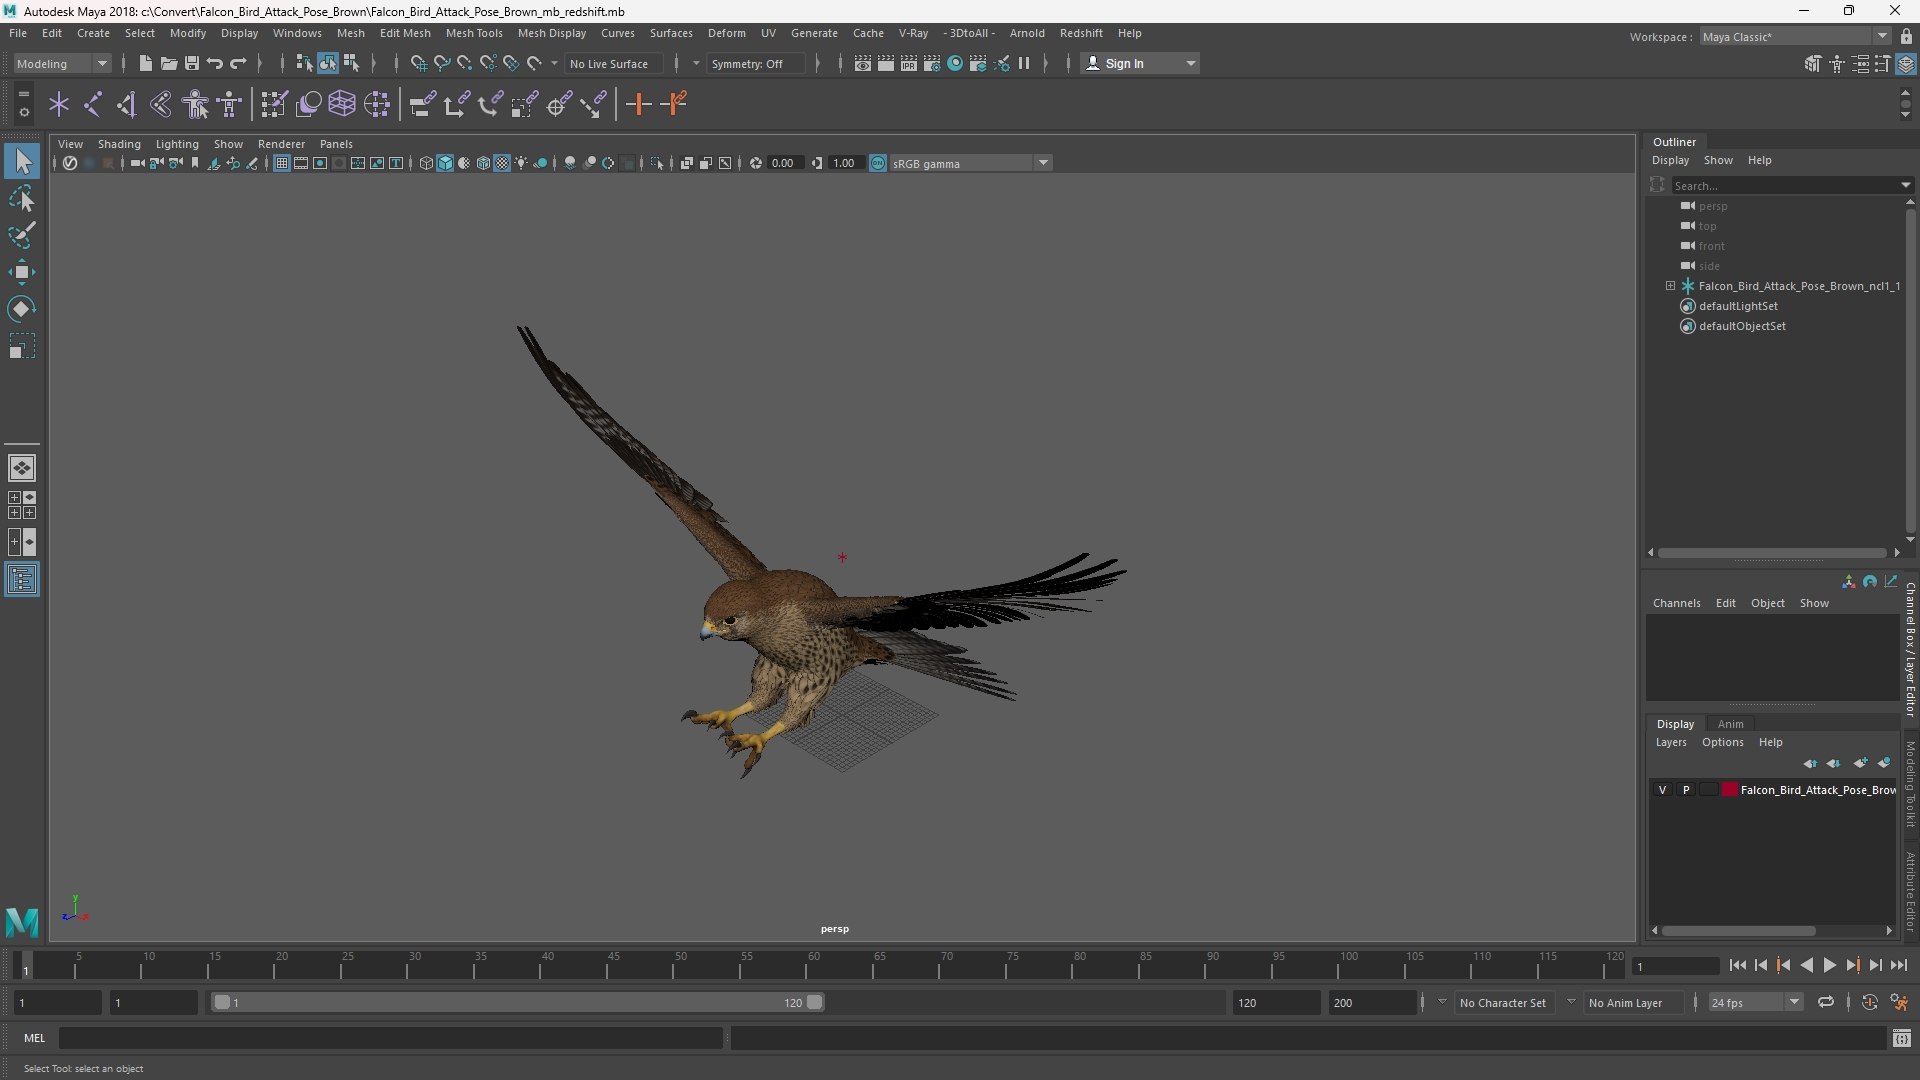Open the Channels menu in Channel Box

[x=1676, y=603]
